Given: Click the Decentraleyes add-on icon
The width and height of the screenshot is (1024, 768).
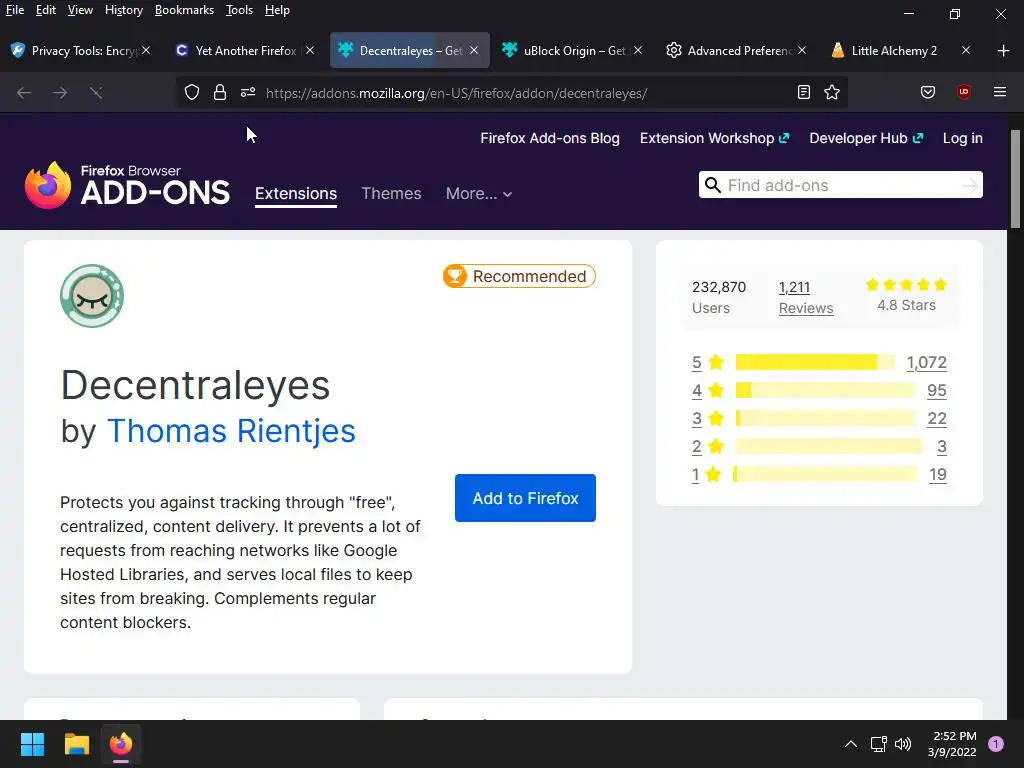Looking at the screenshot, I should coord(92,296).
